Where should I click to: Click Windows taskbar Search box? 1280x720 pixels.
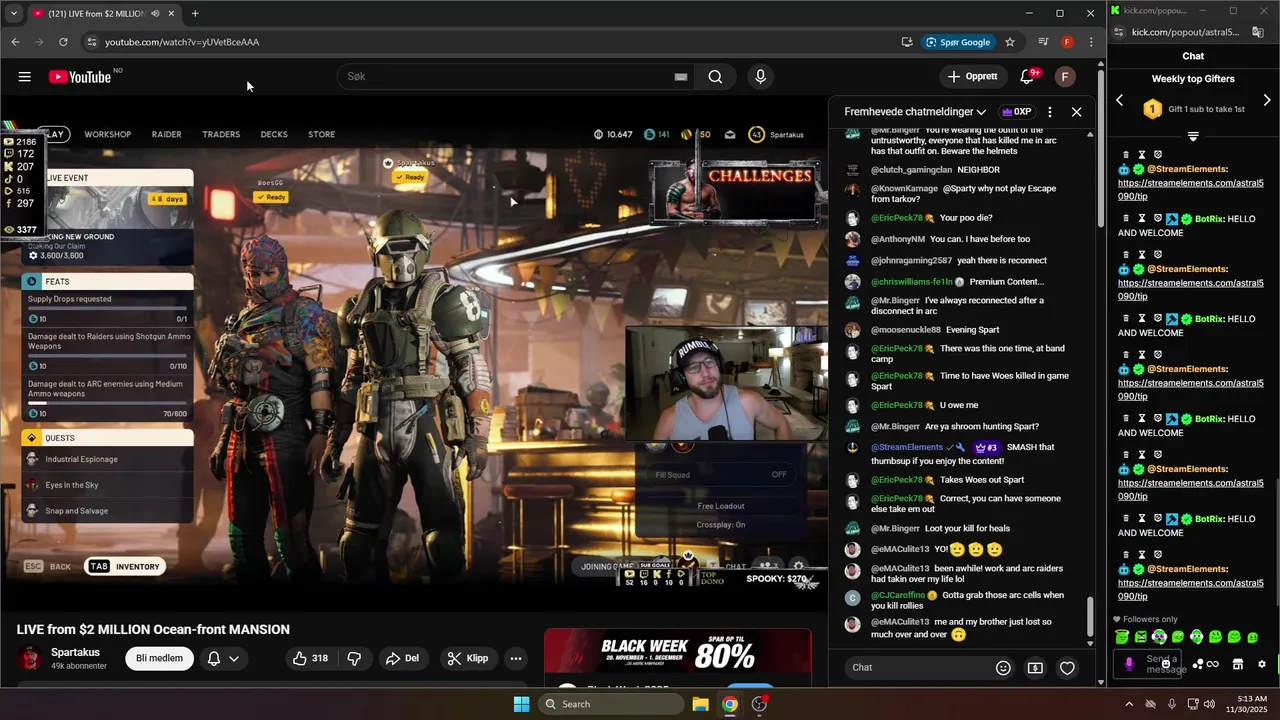click(611, 704)
